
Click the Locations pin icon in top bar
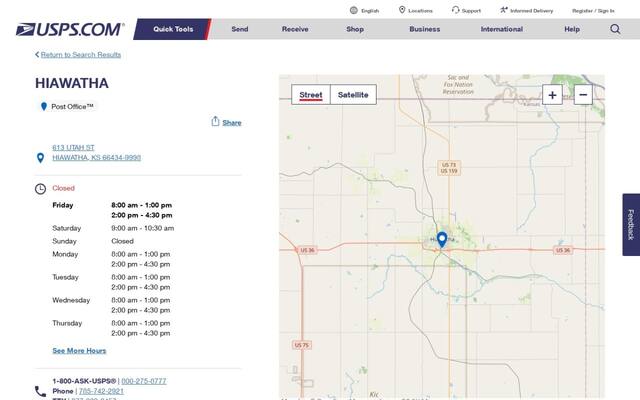point(402,10)
